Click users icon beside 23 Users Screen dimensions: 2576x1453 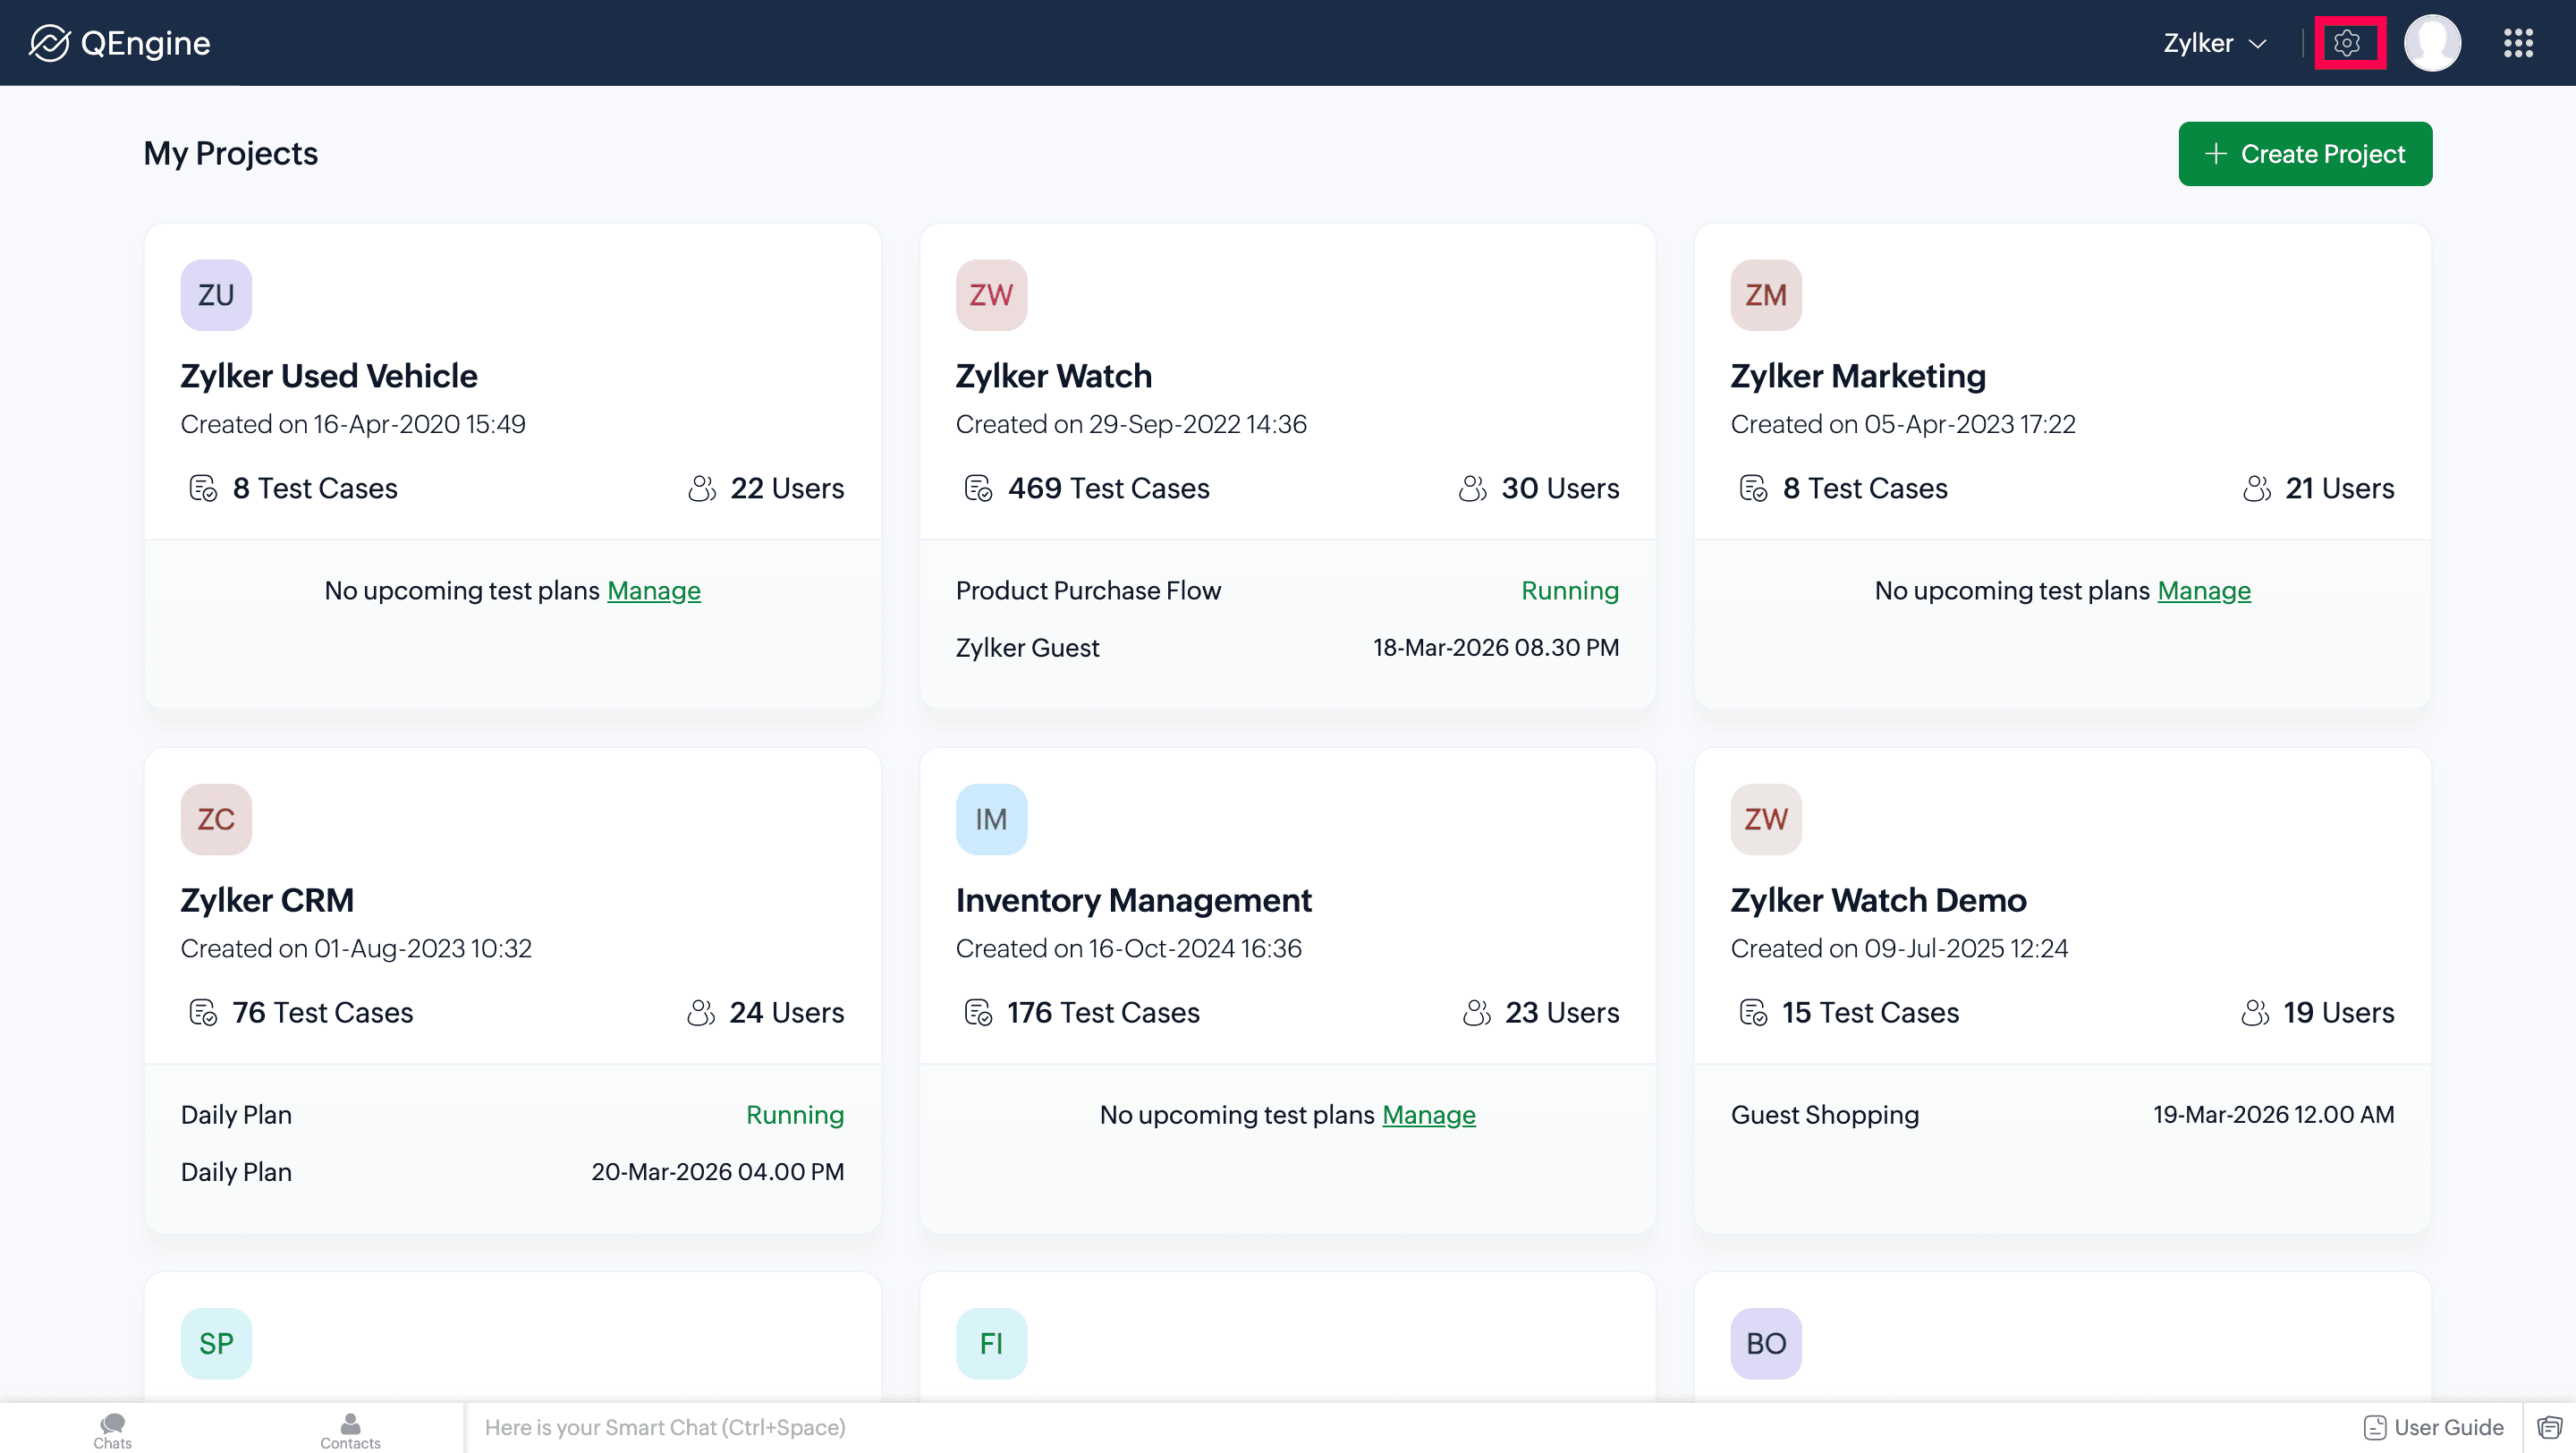1477,1012
